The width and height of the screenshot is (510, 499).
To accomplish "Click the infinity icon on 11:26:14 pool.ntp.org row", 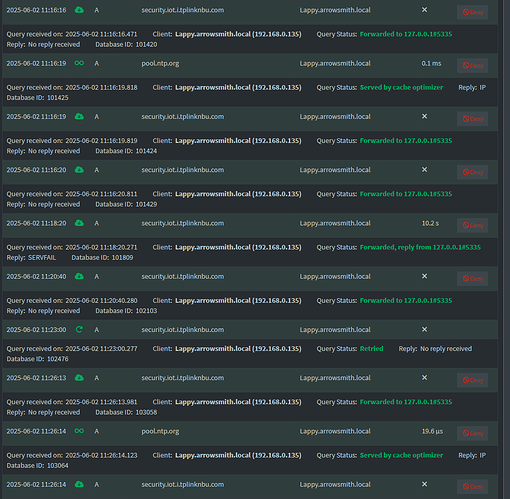I will click(x=79, y=431).
